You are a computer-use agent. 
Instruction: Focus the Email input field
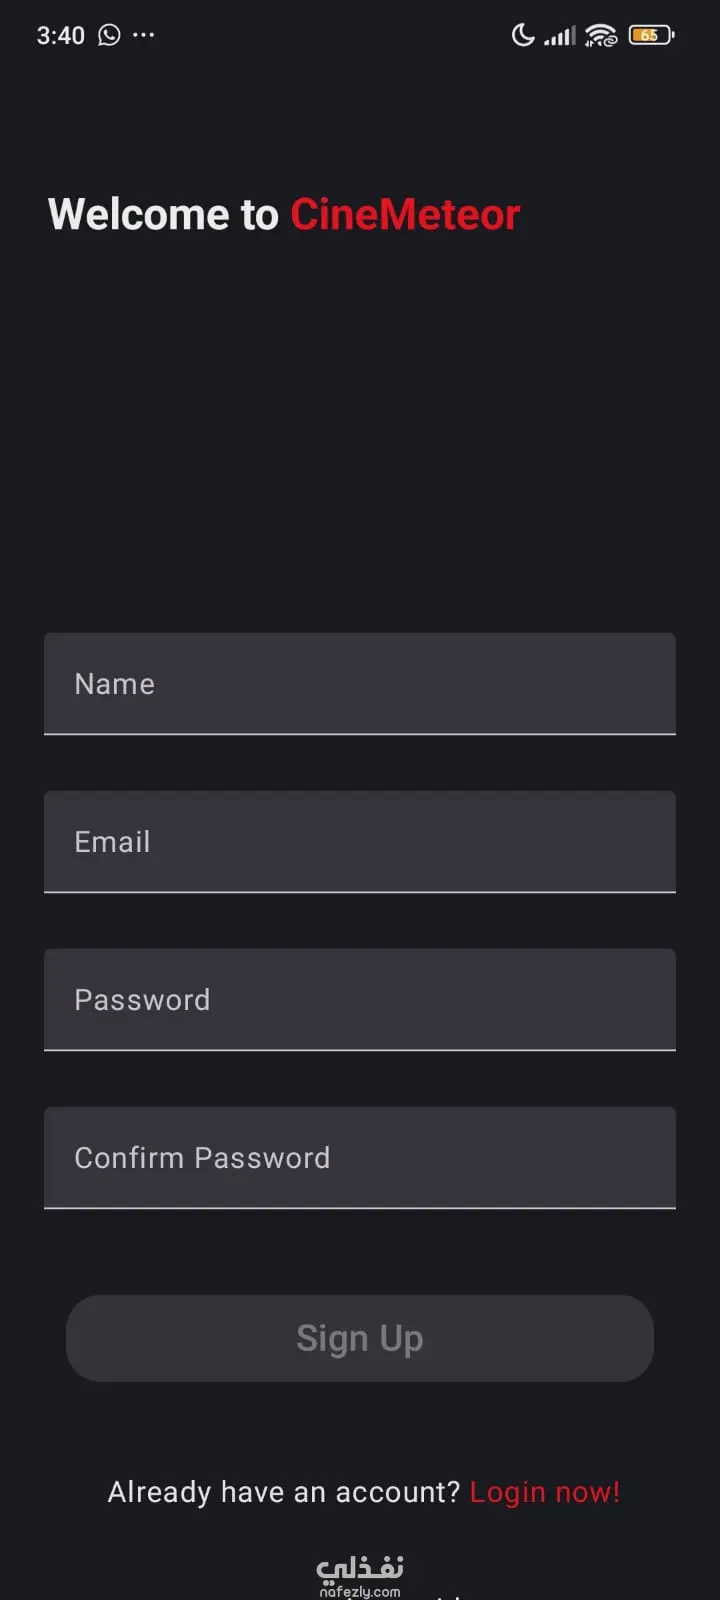(x=360, y=842)
